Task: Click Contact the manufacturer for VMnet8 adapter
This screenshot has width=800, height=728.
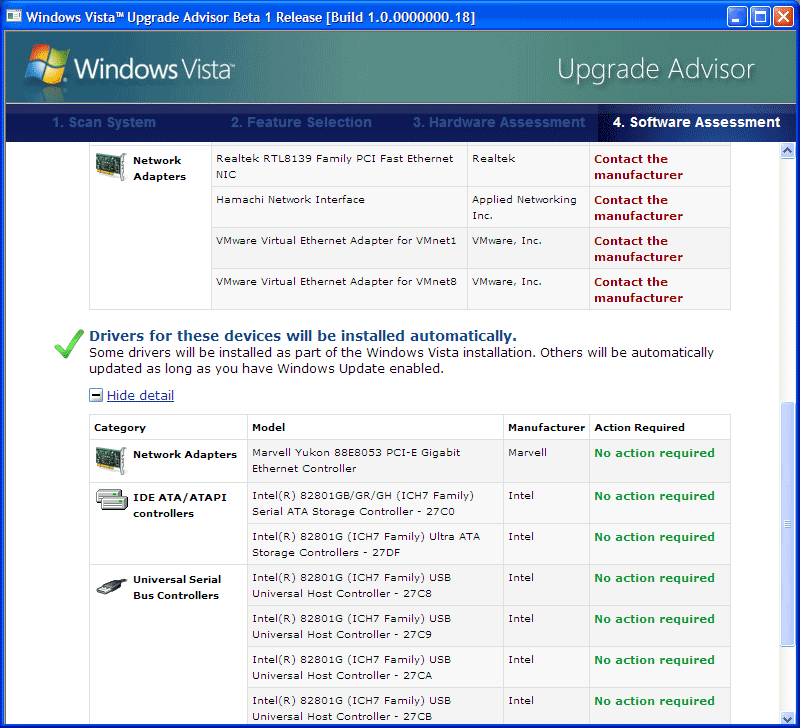Action: pyautogui.click(x=638, y=290)
